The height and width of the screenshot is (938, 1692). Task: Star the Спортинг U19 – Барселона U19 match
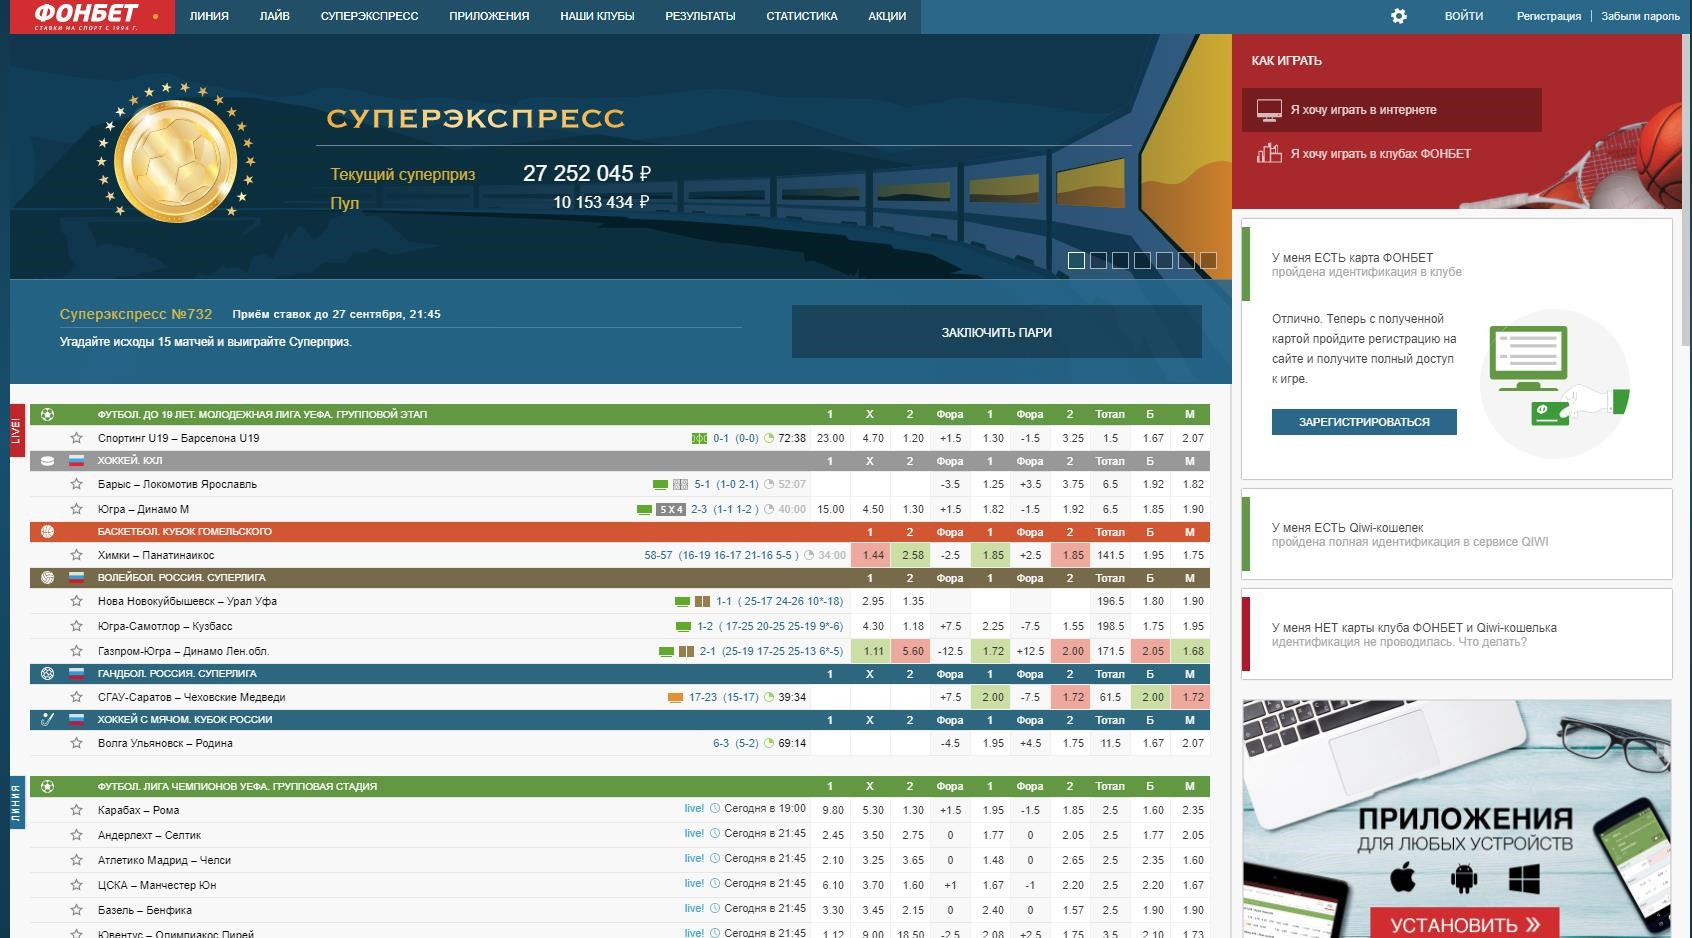(76, 437)
